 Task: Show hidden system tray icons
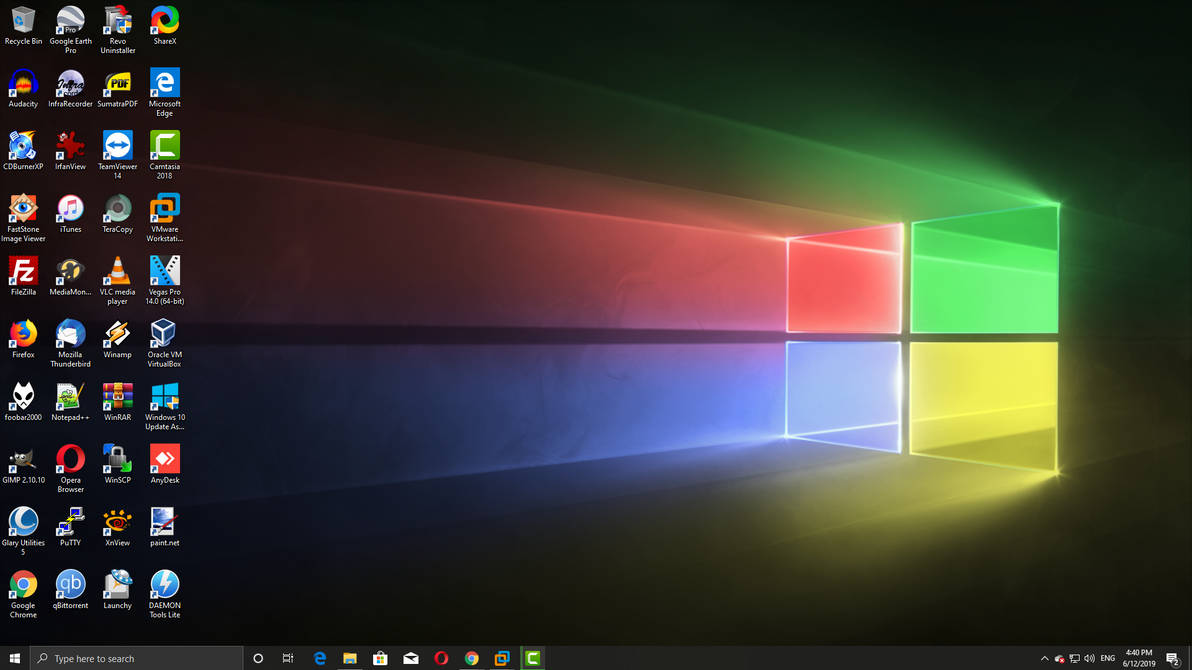[x=1045, y=659]
